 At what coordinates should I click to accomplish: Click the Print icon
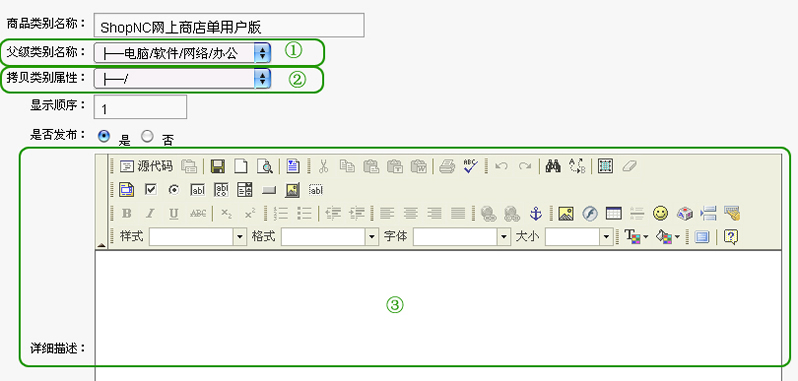447,166
